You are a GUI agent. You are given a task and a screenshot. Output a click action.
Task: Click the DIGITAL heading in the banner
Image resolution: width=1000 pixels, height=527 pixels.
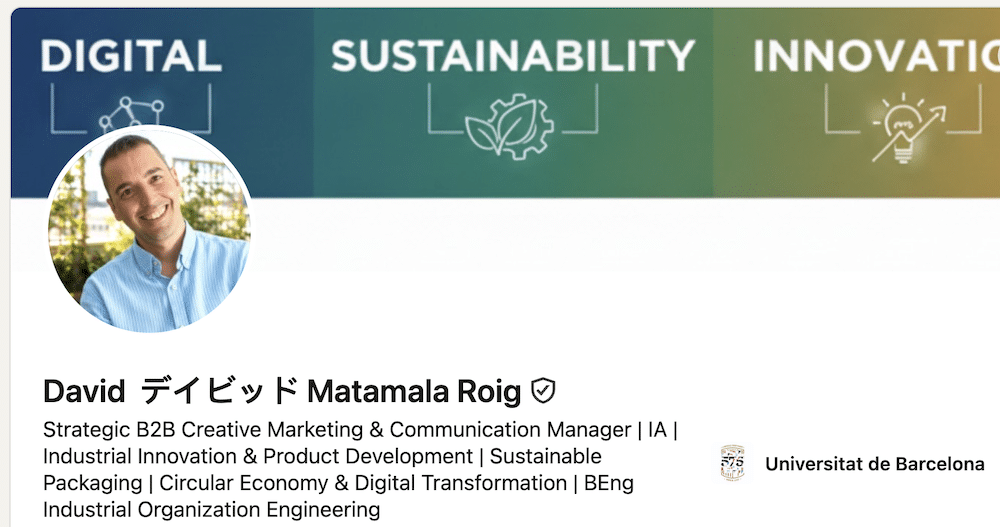point(130,56)
